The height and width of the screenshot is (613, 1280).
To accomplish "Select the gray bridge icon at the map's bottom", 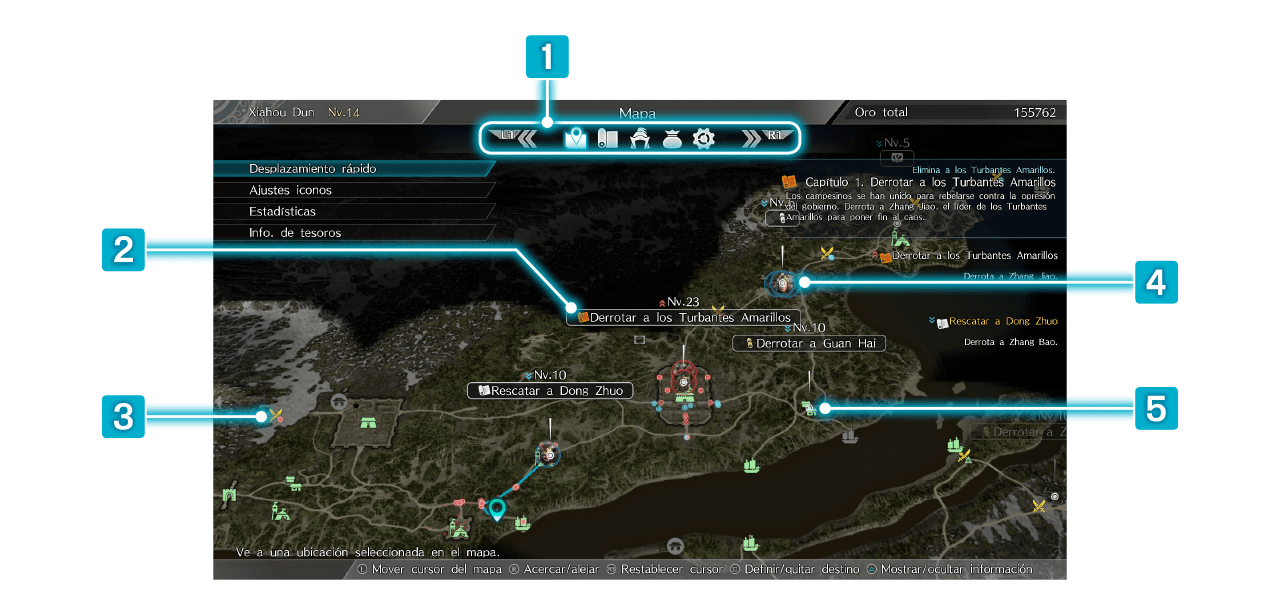I will 675,545.
